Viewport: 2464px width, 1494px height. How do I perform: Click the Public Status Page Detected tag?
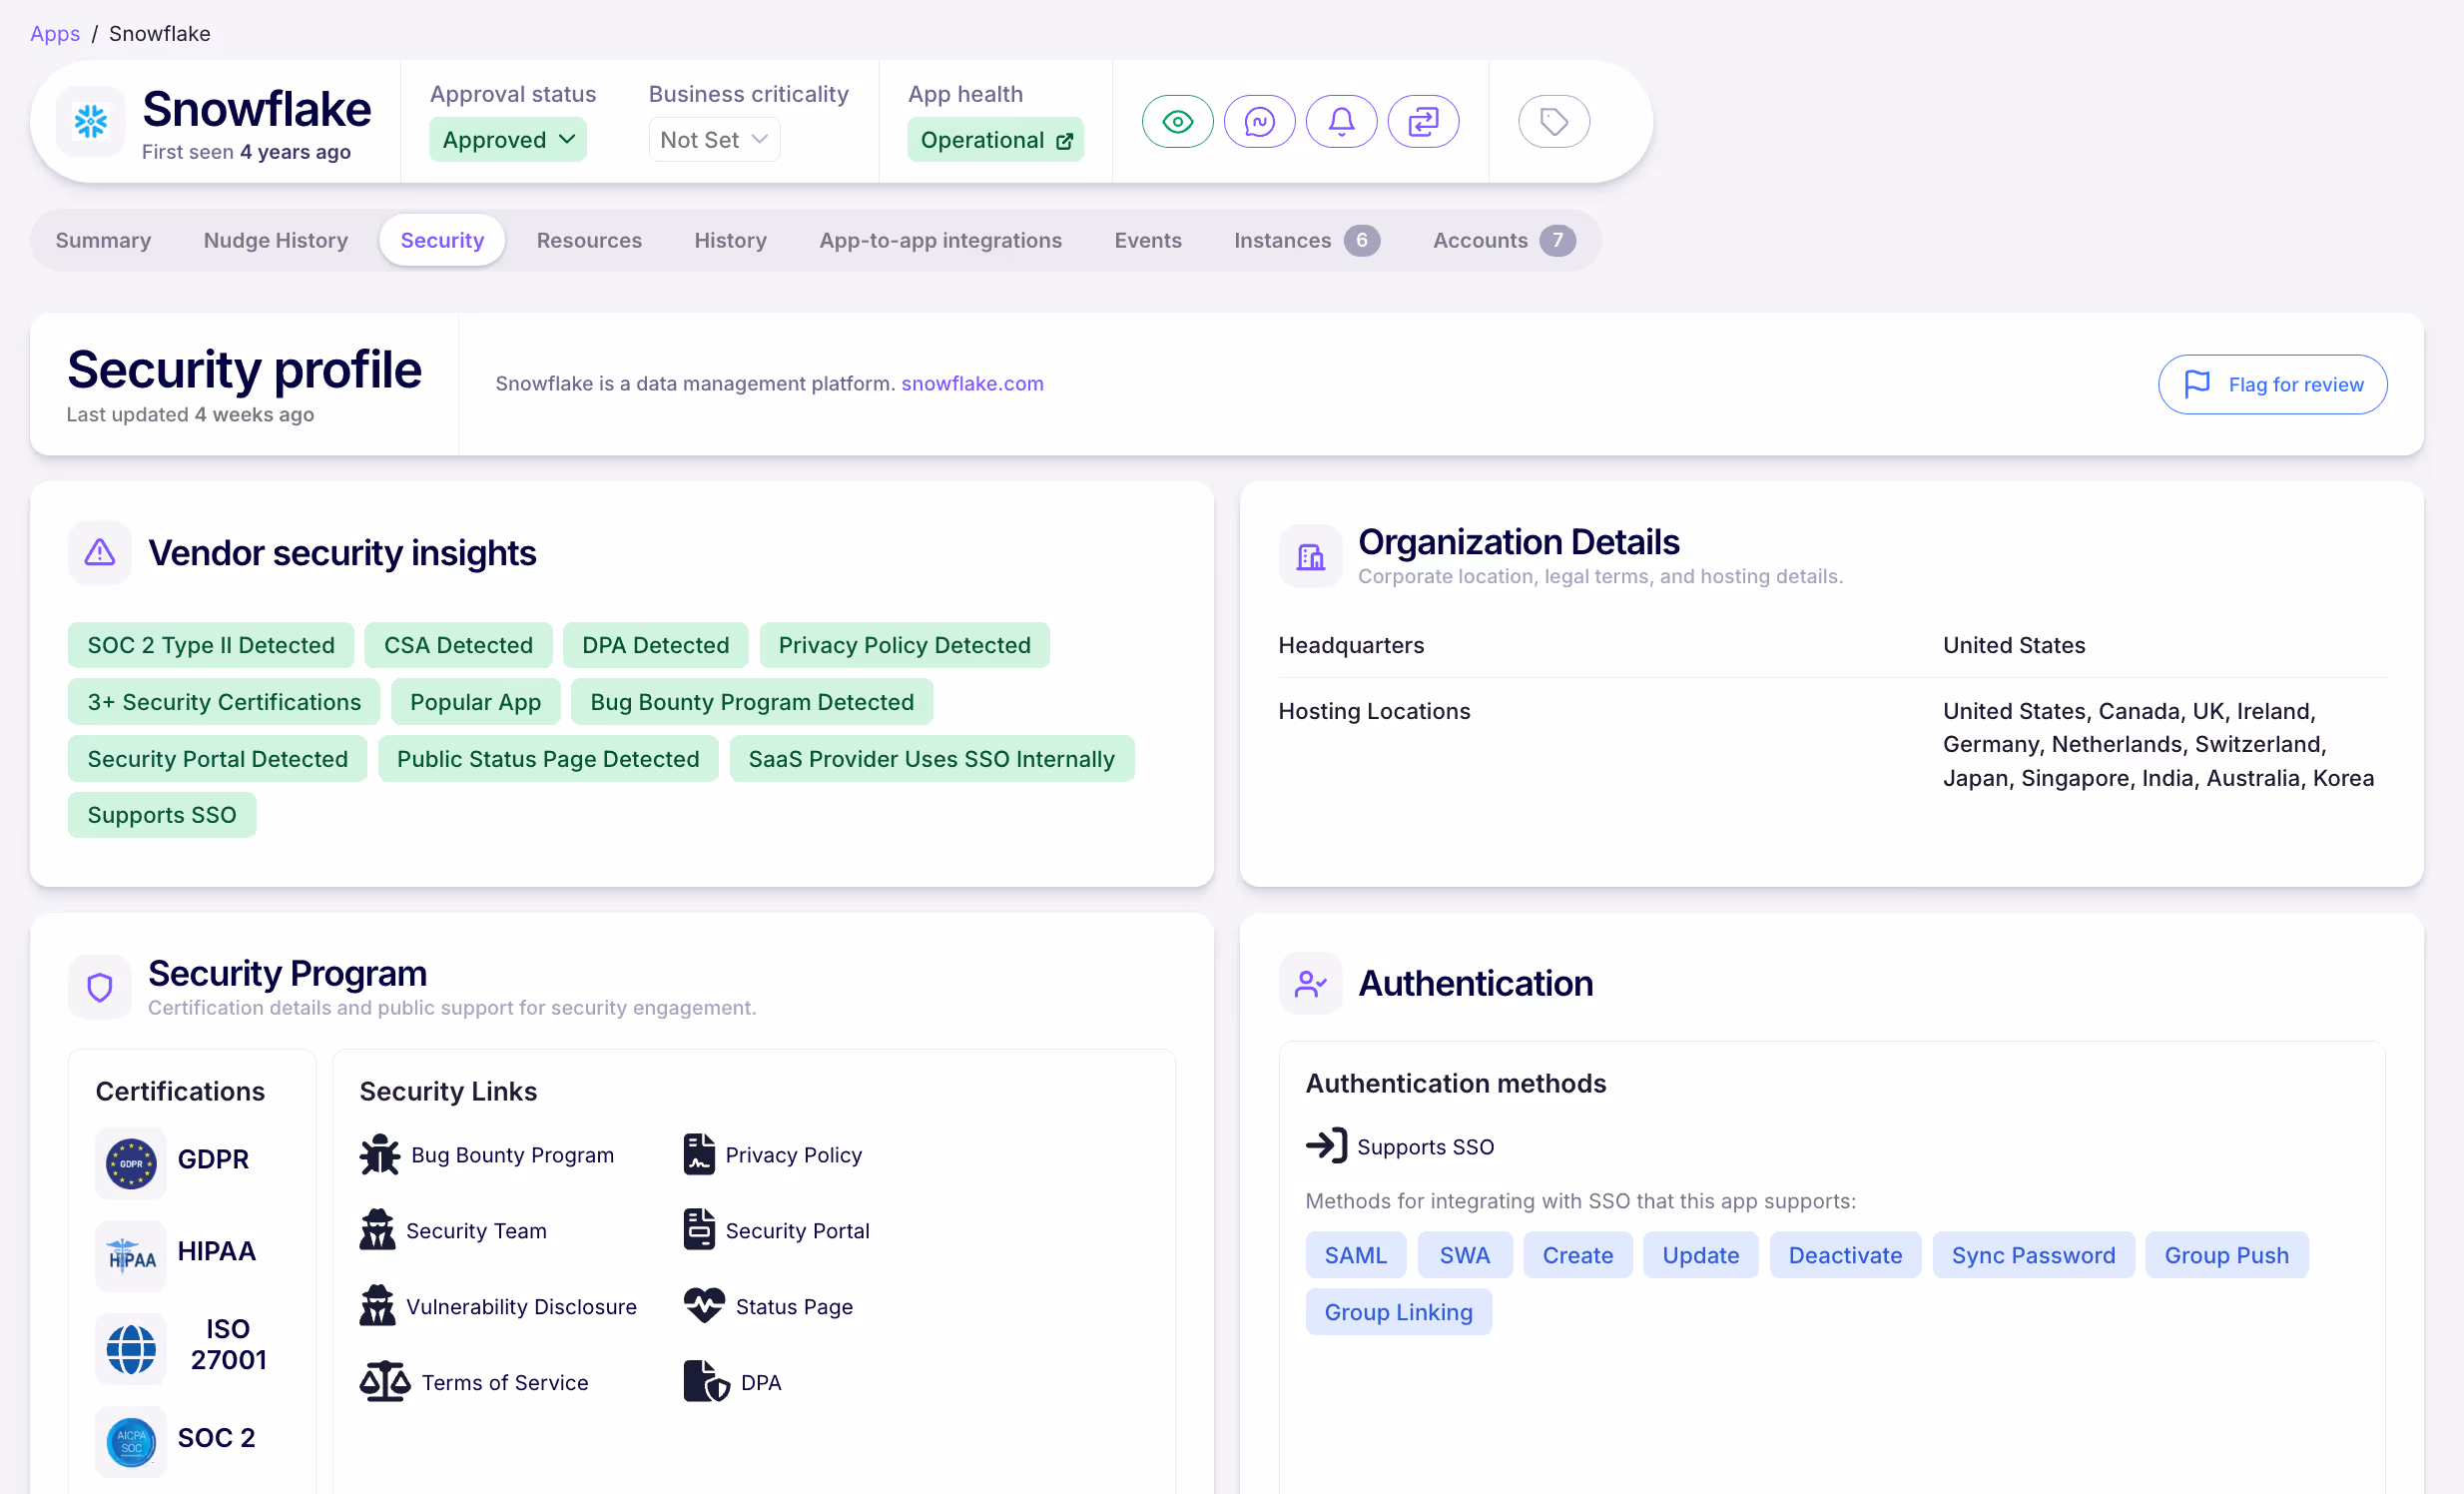(x=548, y=760)
